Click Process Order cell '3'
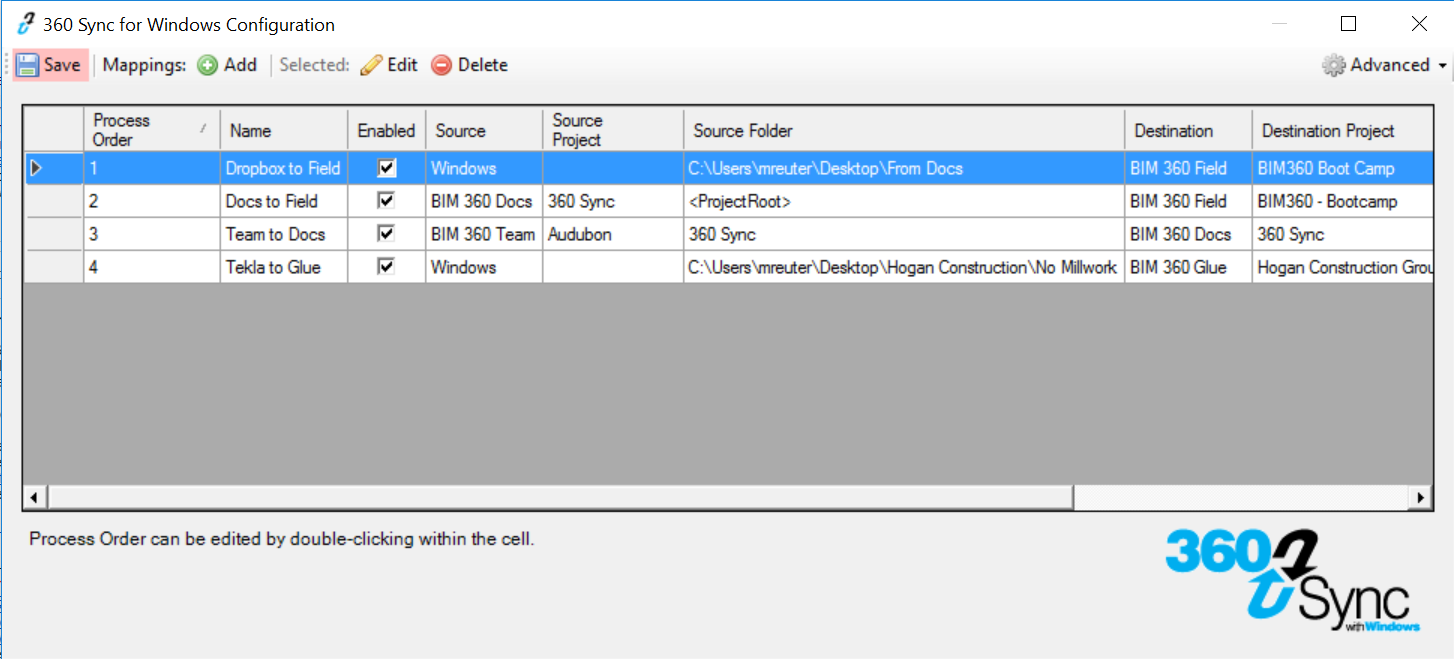Screen dimensions: 1454x659 152,234
